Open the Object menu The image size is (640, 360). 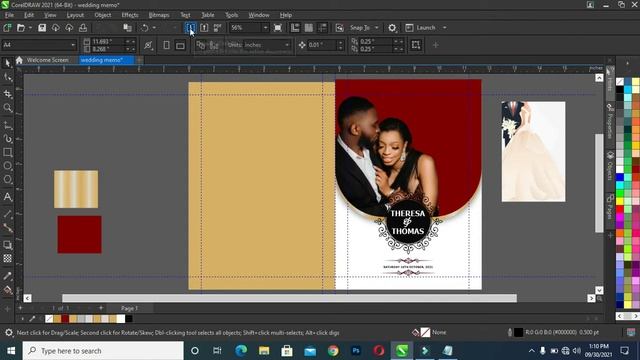[102, 15]
